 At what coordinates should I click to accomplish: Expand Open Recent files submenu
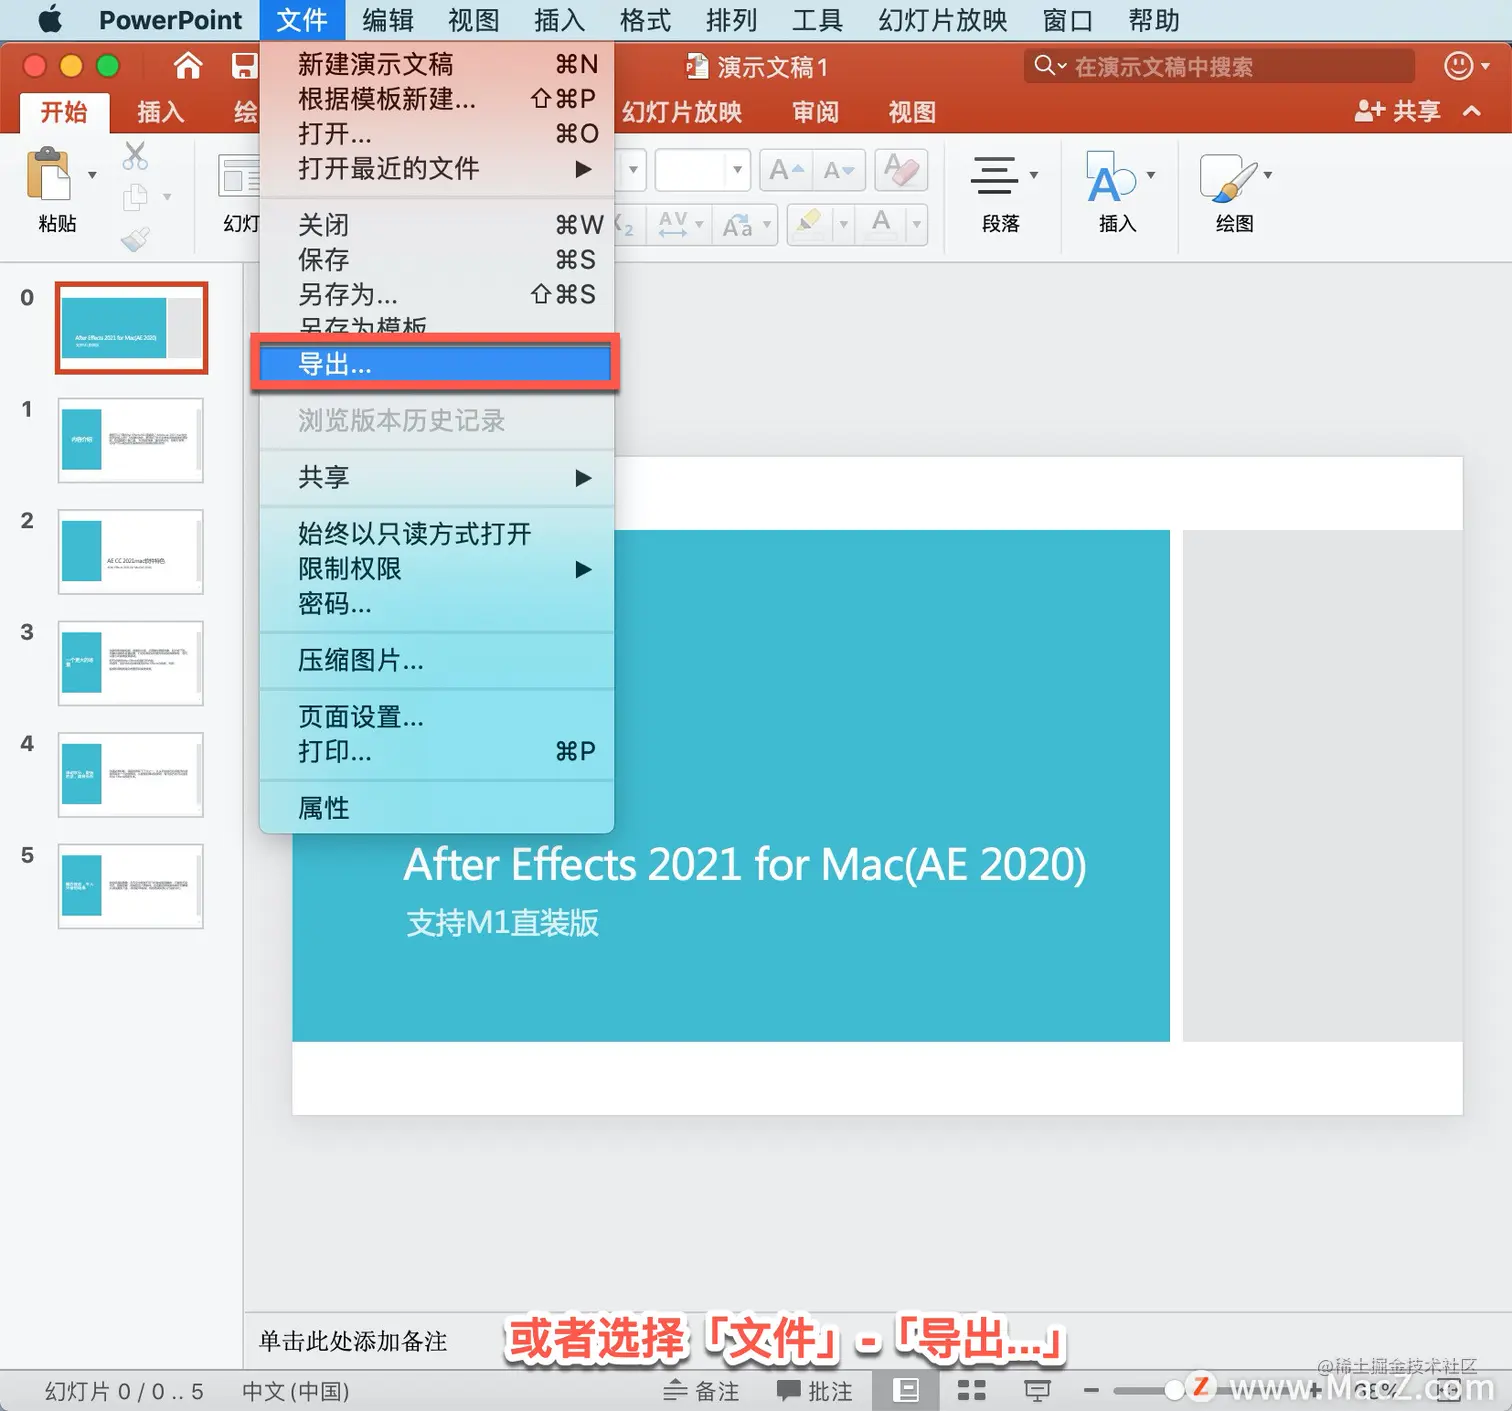point(437,168)
